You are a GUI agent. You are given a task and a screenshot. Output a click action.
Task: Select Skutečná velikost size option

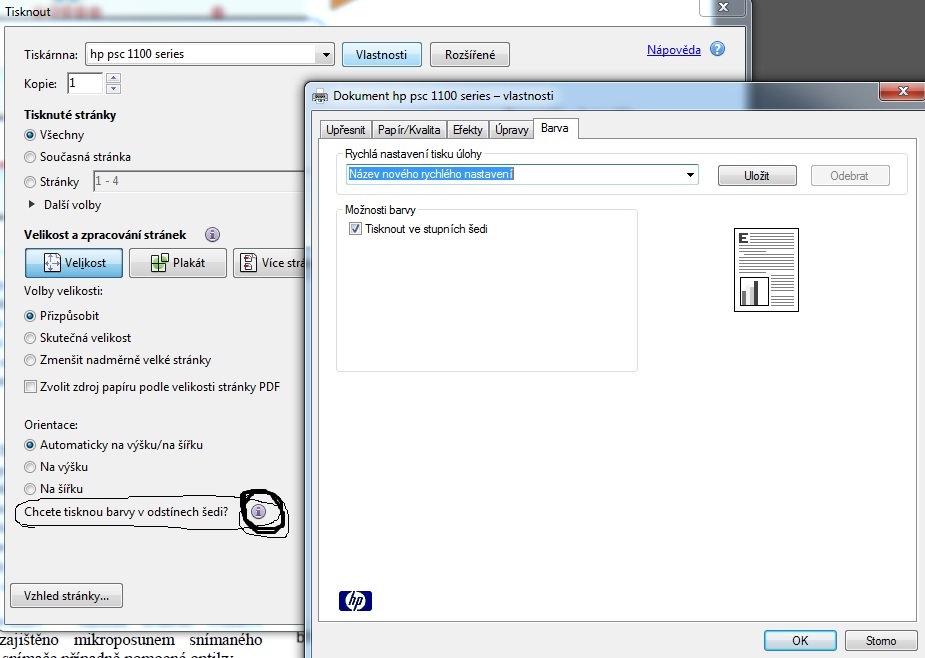tap(29, 338)
